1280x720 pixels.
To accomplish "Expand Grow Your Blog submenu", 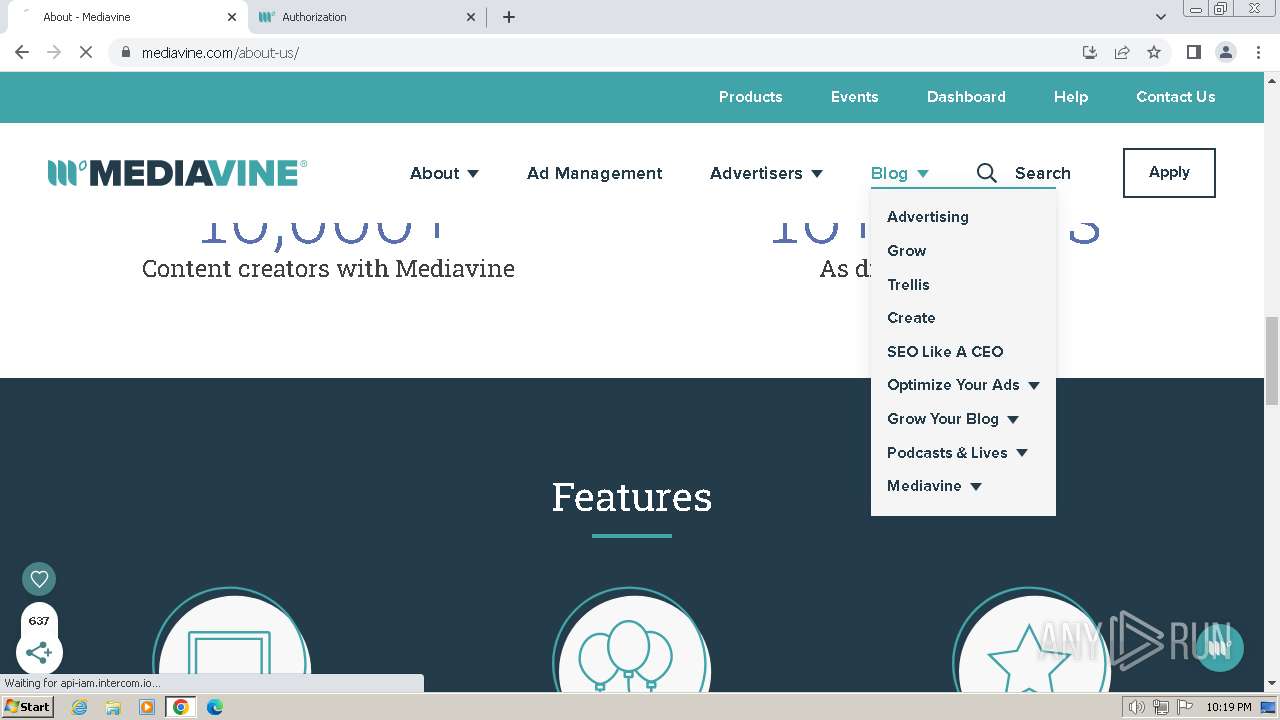I will point(1013,419).
